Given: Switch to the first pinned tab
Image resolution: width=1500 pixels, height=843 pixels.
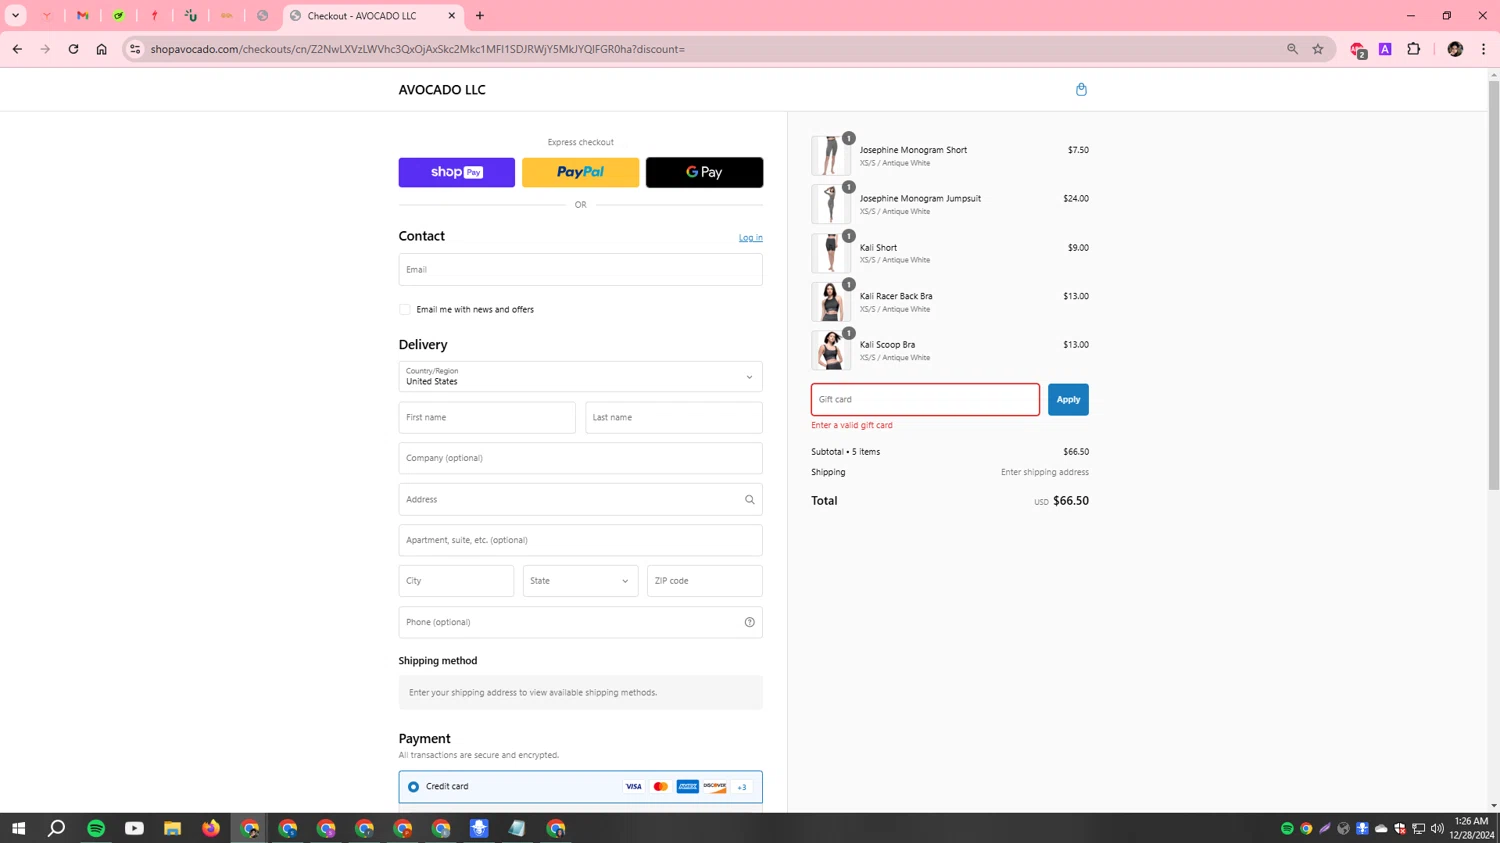Looking at the screenshot, I should tap(47, 16).
